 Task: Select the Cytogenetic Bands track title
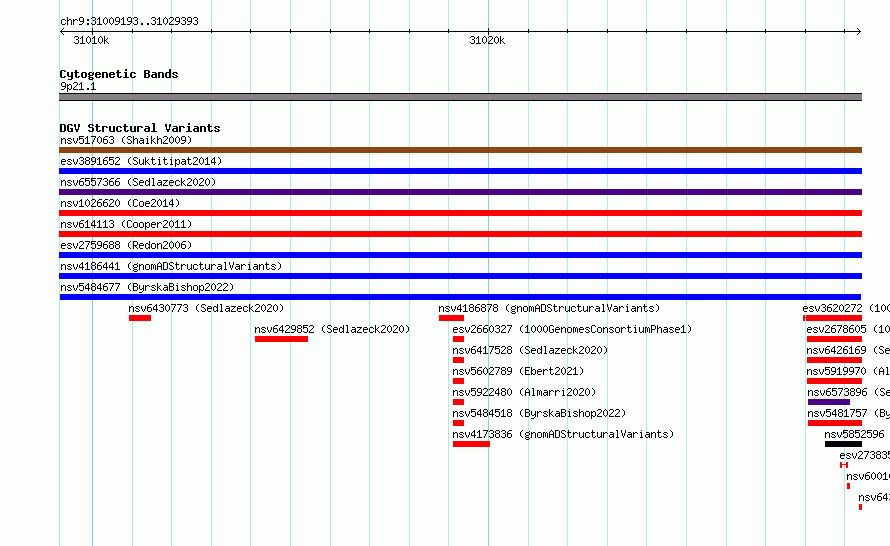click(x=119, y=74)
